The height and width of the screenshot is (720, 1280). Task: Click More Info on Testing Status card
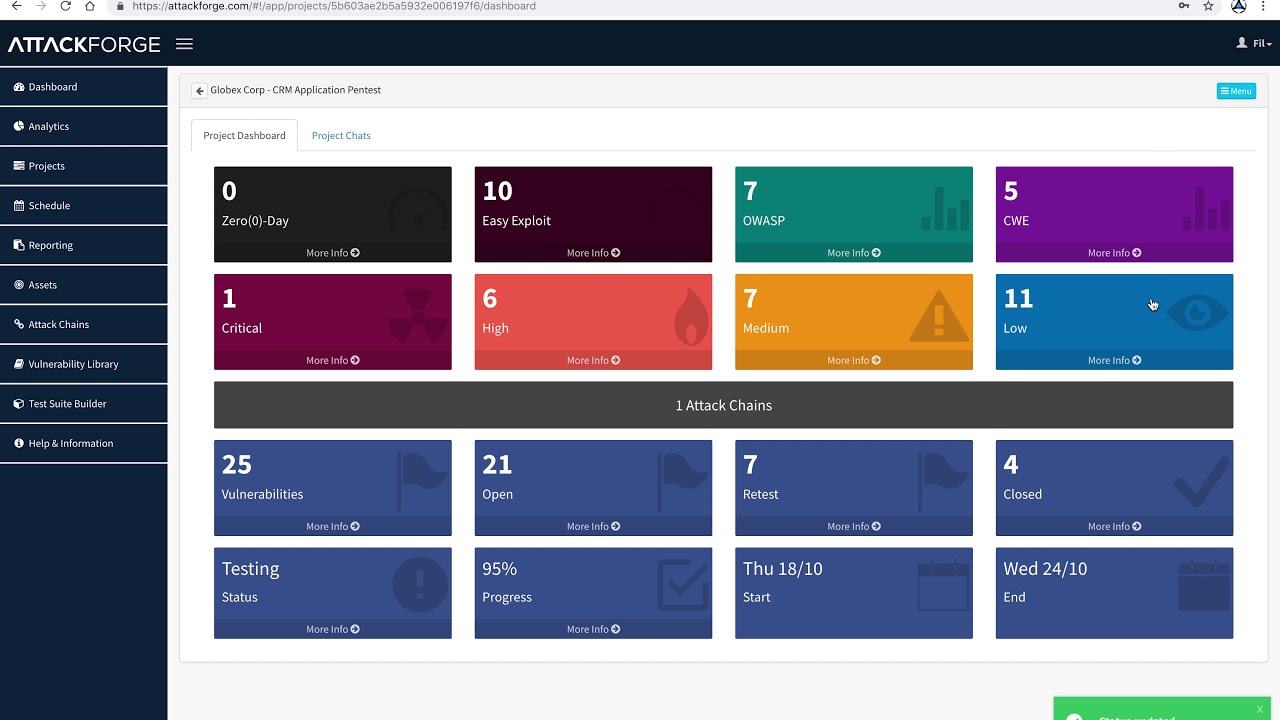tap(333, 629)
